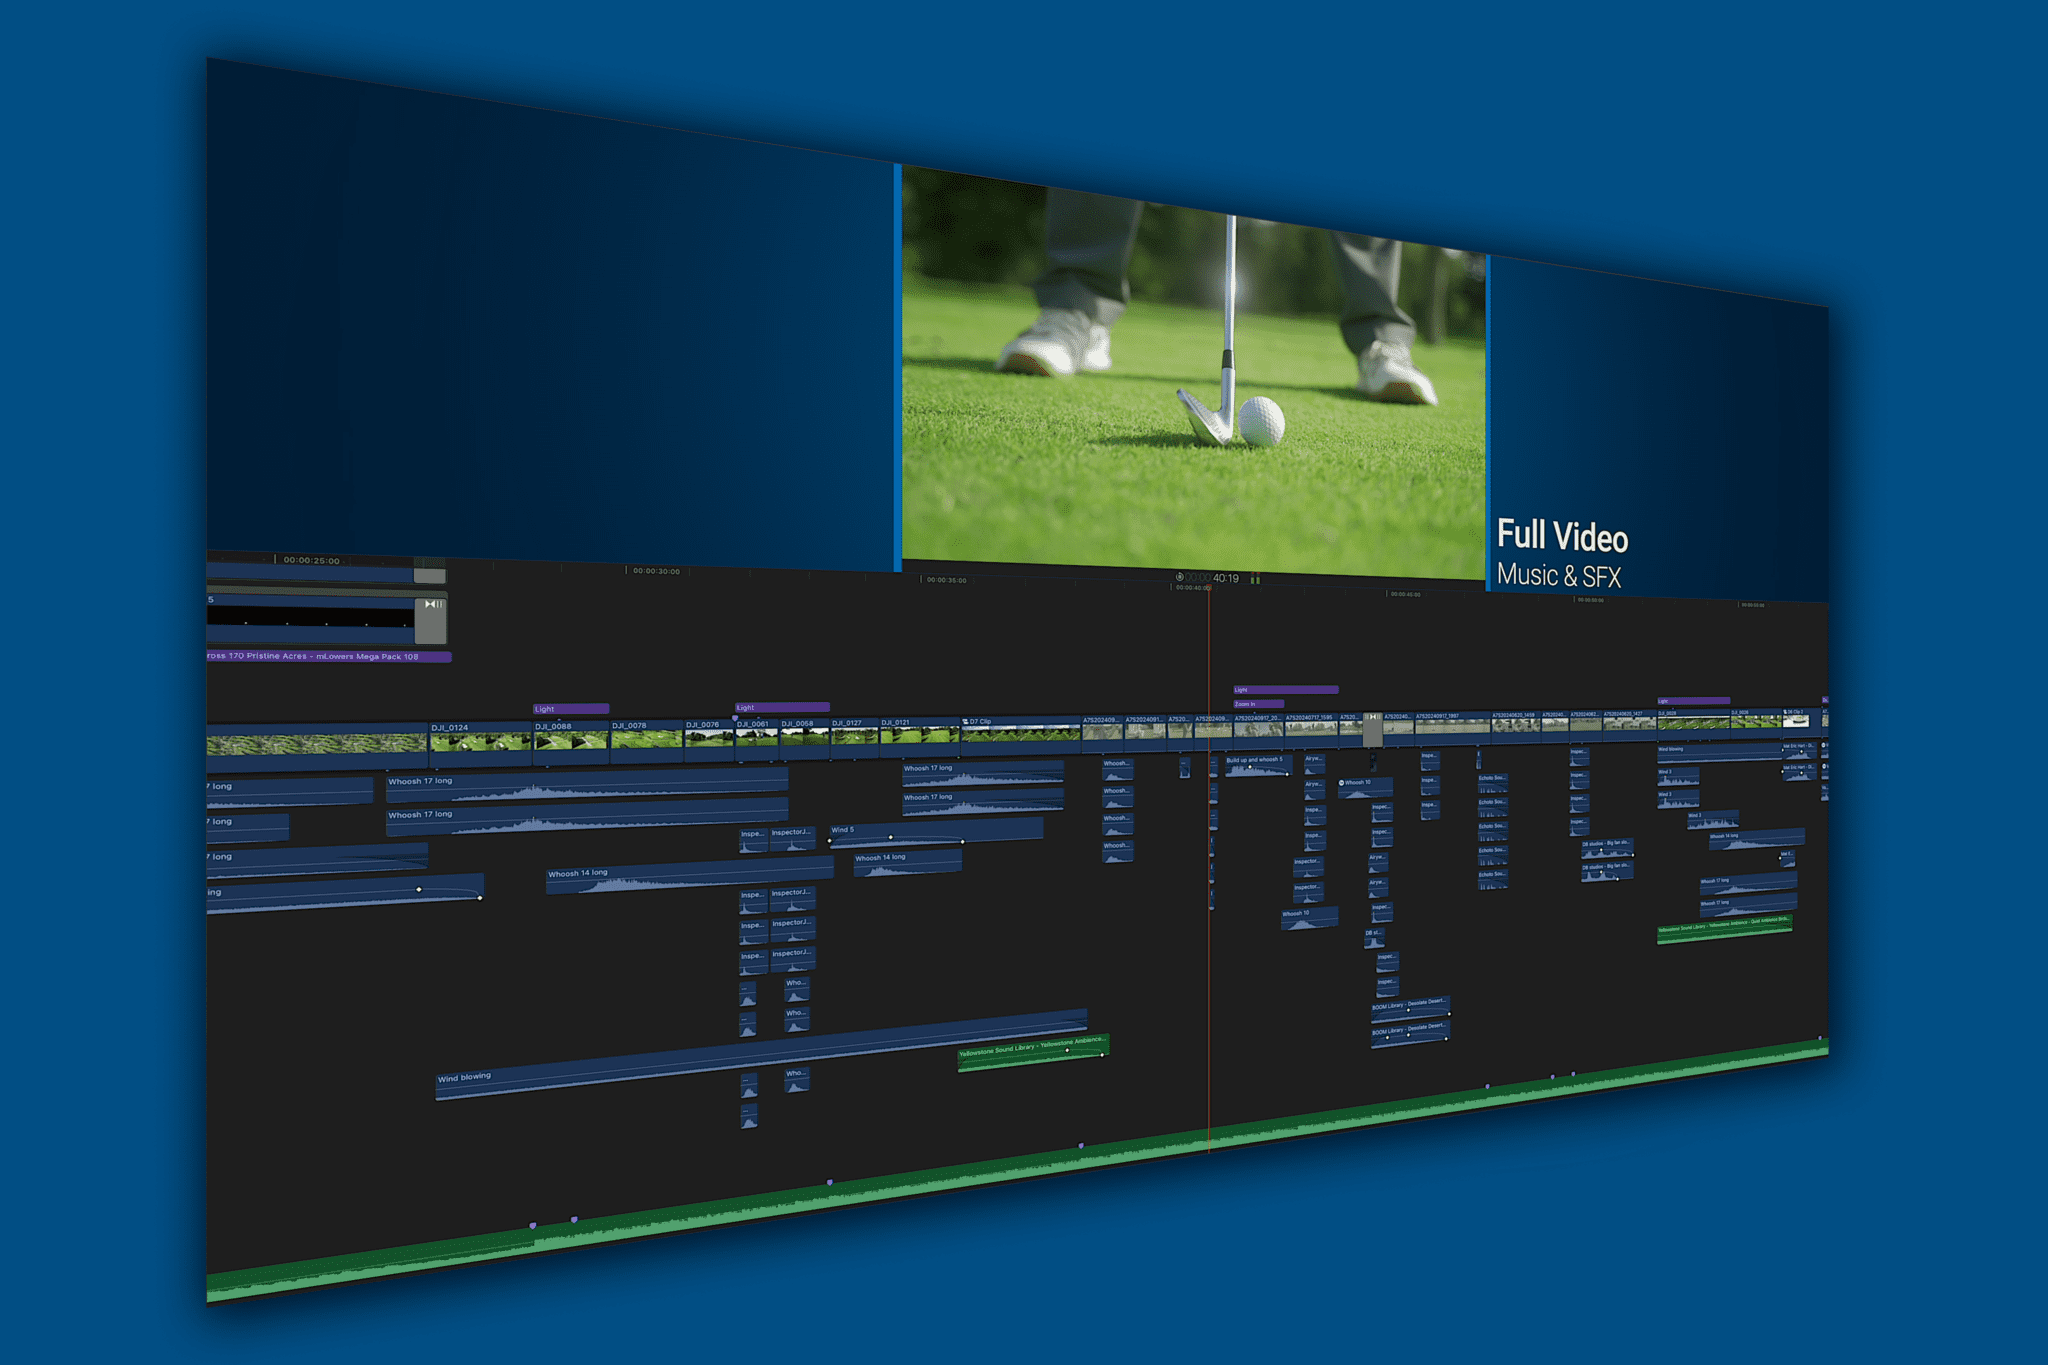Click the middle keyframe on Wind 5 clip
The image size is (2048, 1365).
point(891,837)
